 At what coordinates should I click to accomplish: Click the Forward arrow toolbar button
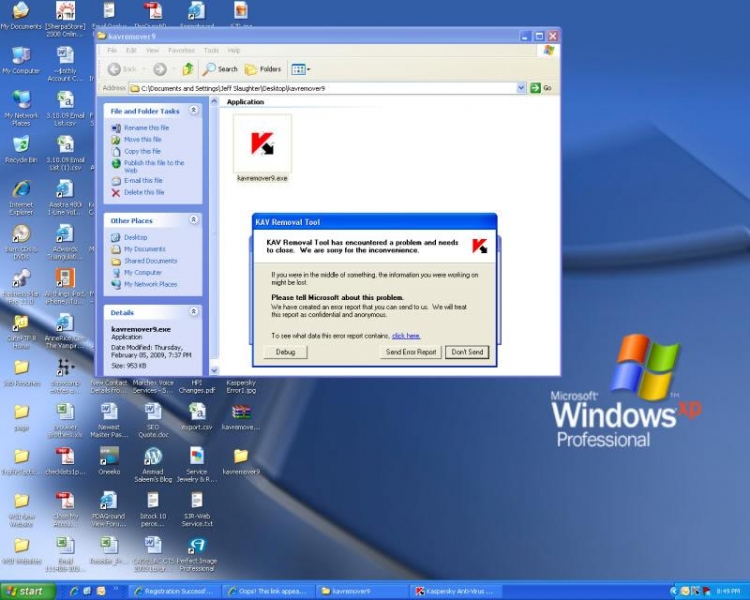point(160,69)
